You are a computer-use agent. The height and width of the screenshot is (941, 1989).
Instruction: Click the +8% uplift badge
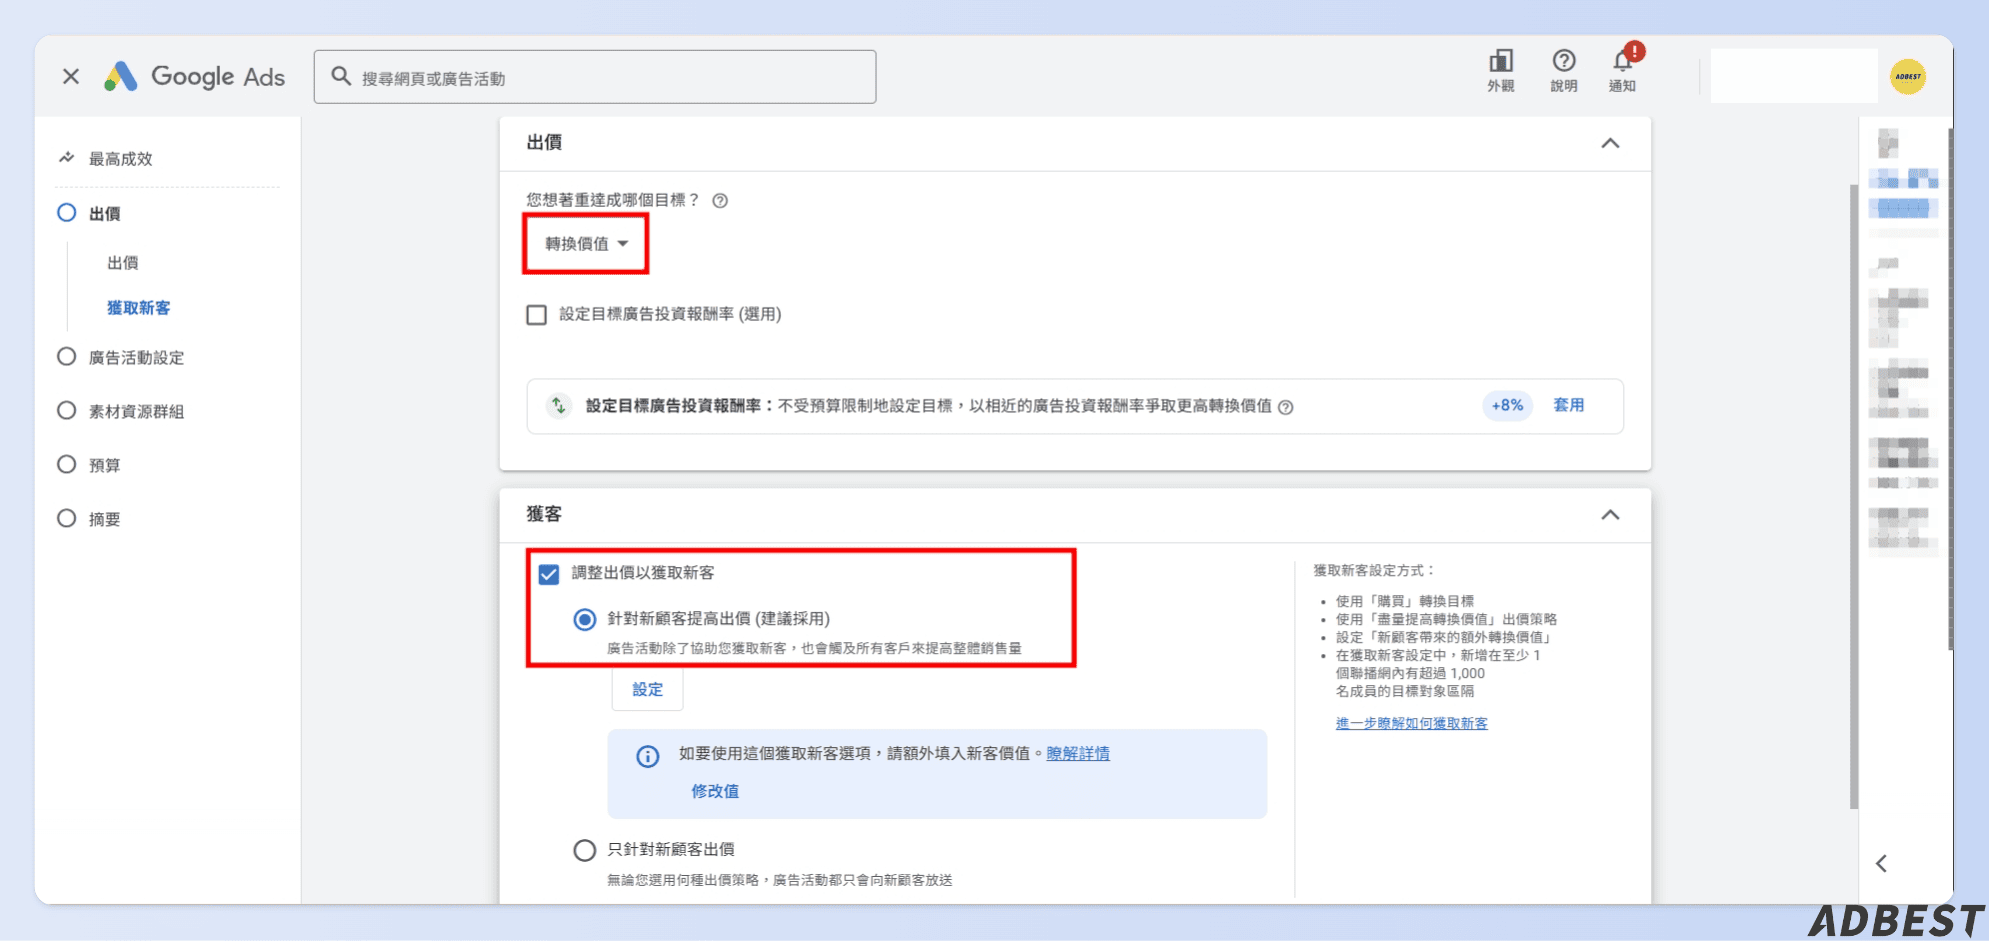1507,405
